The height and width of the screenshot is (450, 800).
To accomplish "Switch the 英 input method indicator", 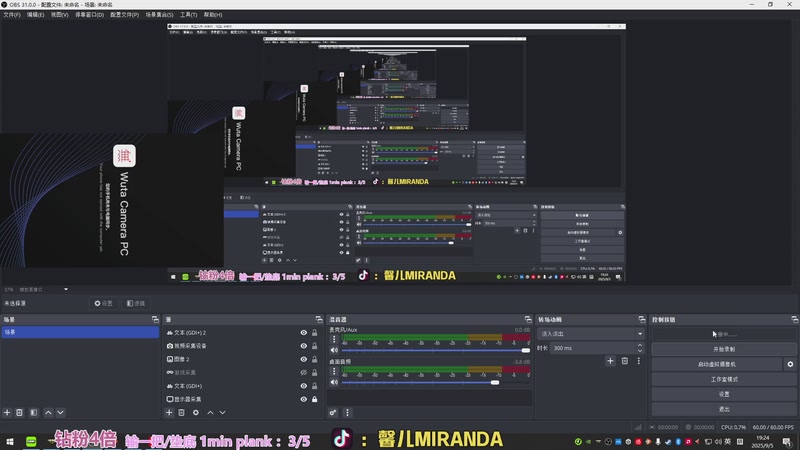I will [x=728, y=442].
